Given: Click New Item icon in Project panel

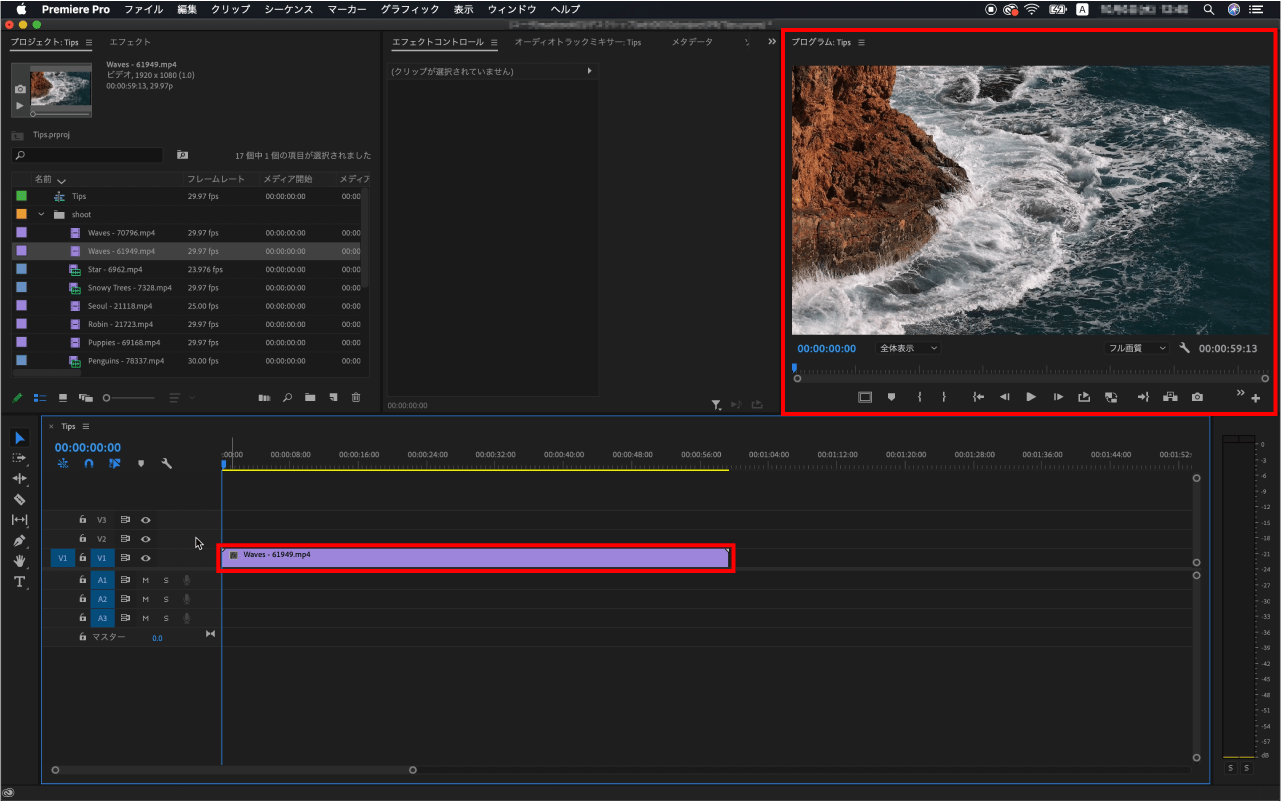Looking at the screenshot, I should click(x=333, y=398).
